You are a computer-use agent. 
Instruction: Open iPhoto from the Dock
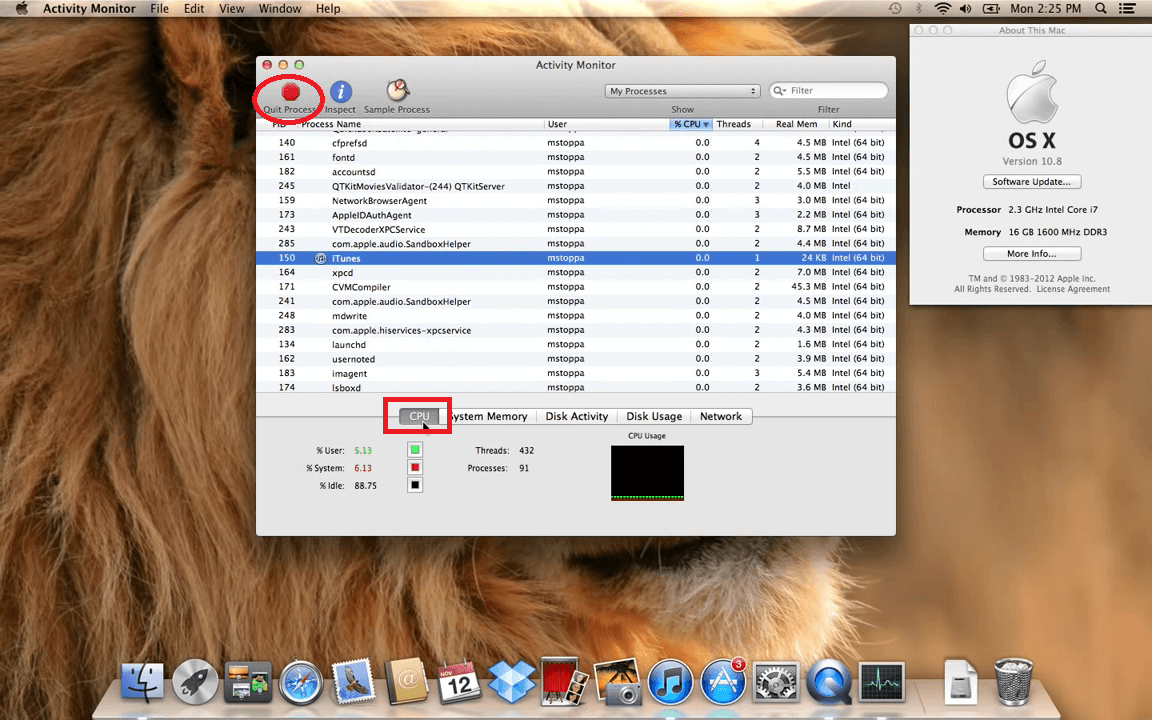(x=617, y=681)
